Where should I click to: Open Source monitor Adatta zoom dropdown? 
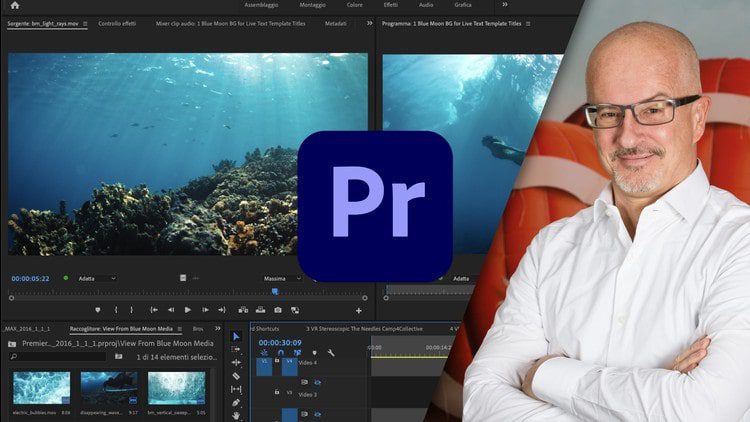(x=97, y=278)
